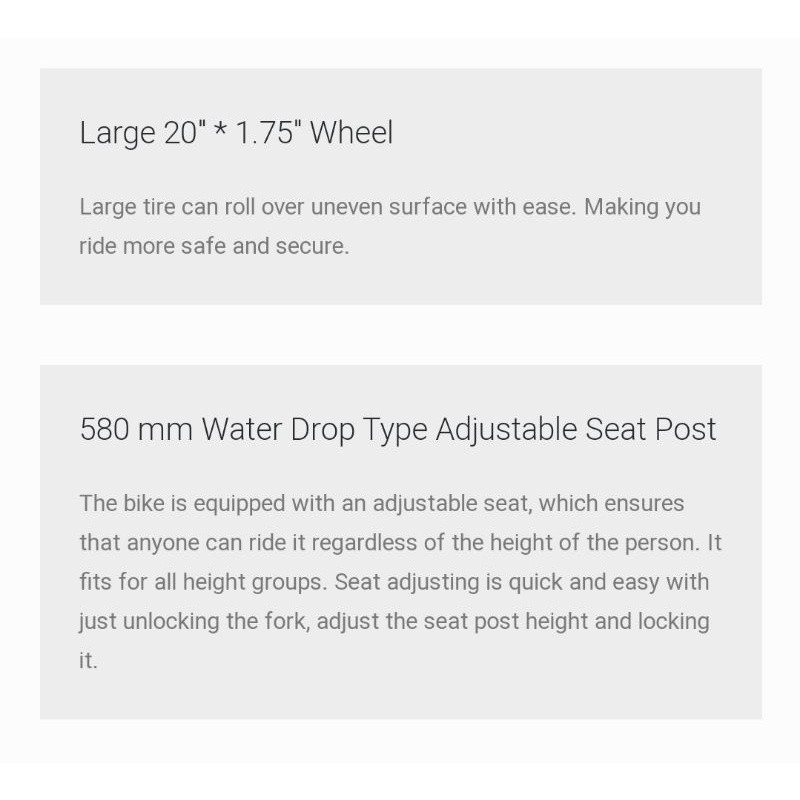Click the words "uneven surface" in the wheel description
The height and width of the screenshot is (800, 800).
(389, 208)
